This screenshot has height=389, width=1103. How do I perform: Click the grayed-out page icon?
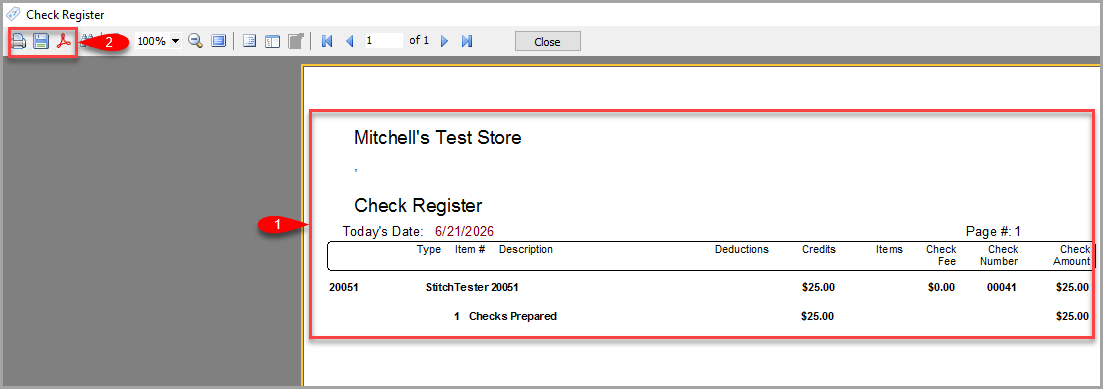pyautogui.click(x=296, y=42)
